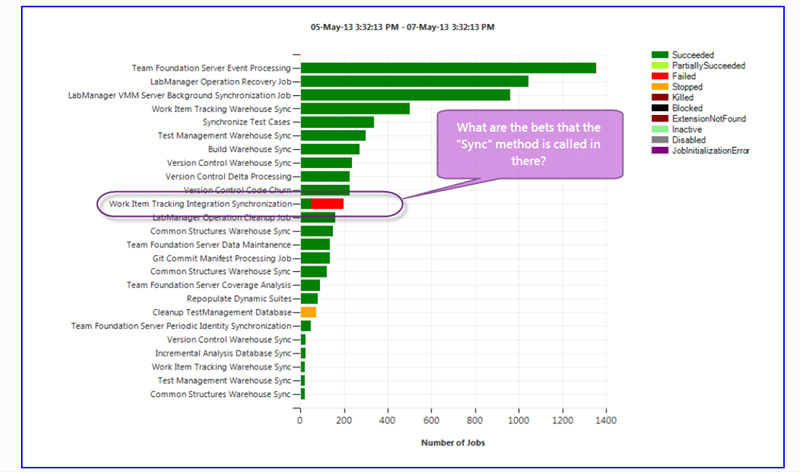Click the 'LabManager Operation Recovery Job' label

click(x=220, y=82)
